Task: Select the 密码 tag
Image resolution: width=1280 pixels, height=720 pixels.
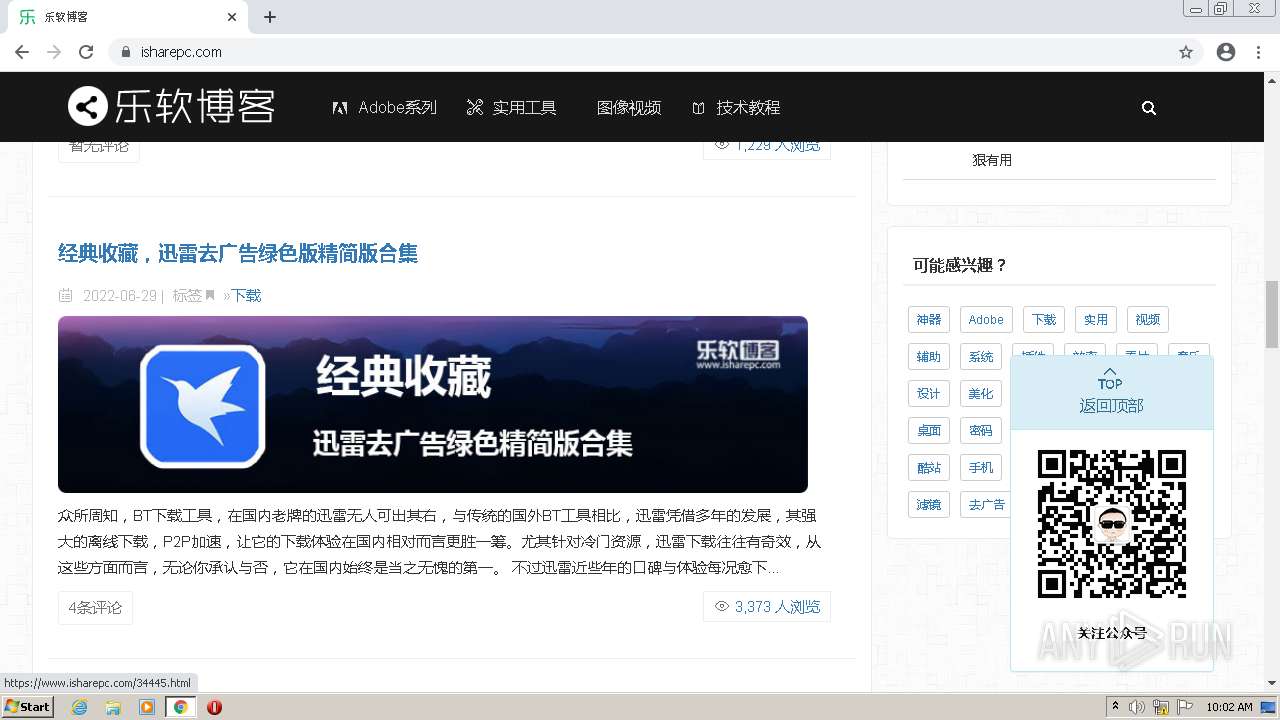Action: click(981, 430)
